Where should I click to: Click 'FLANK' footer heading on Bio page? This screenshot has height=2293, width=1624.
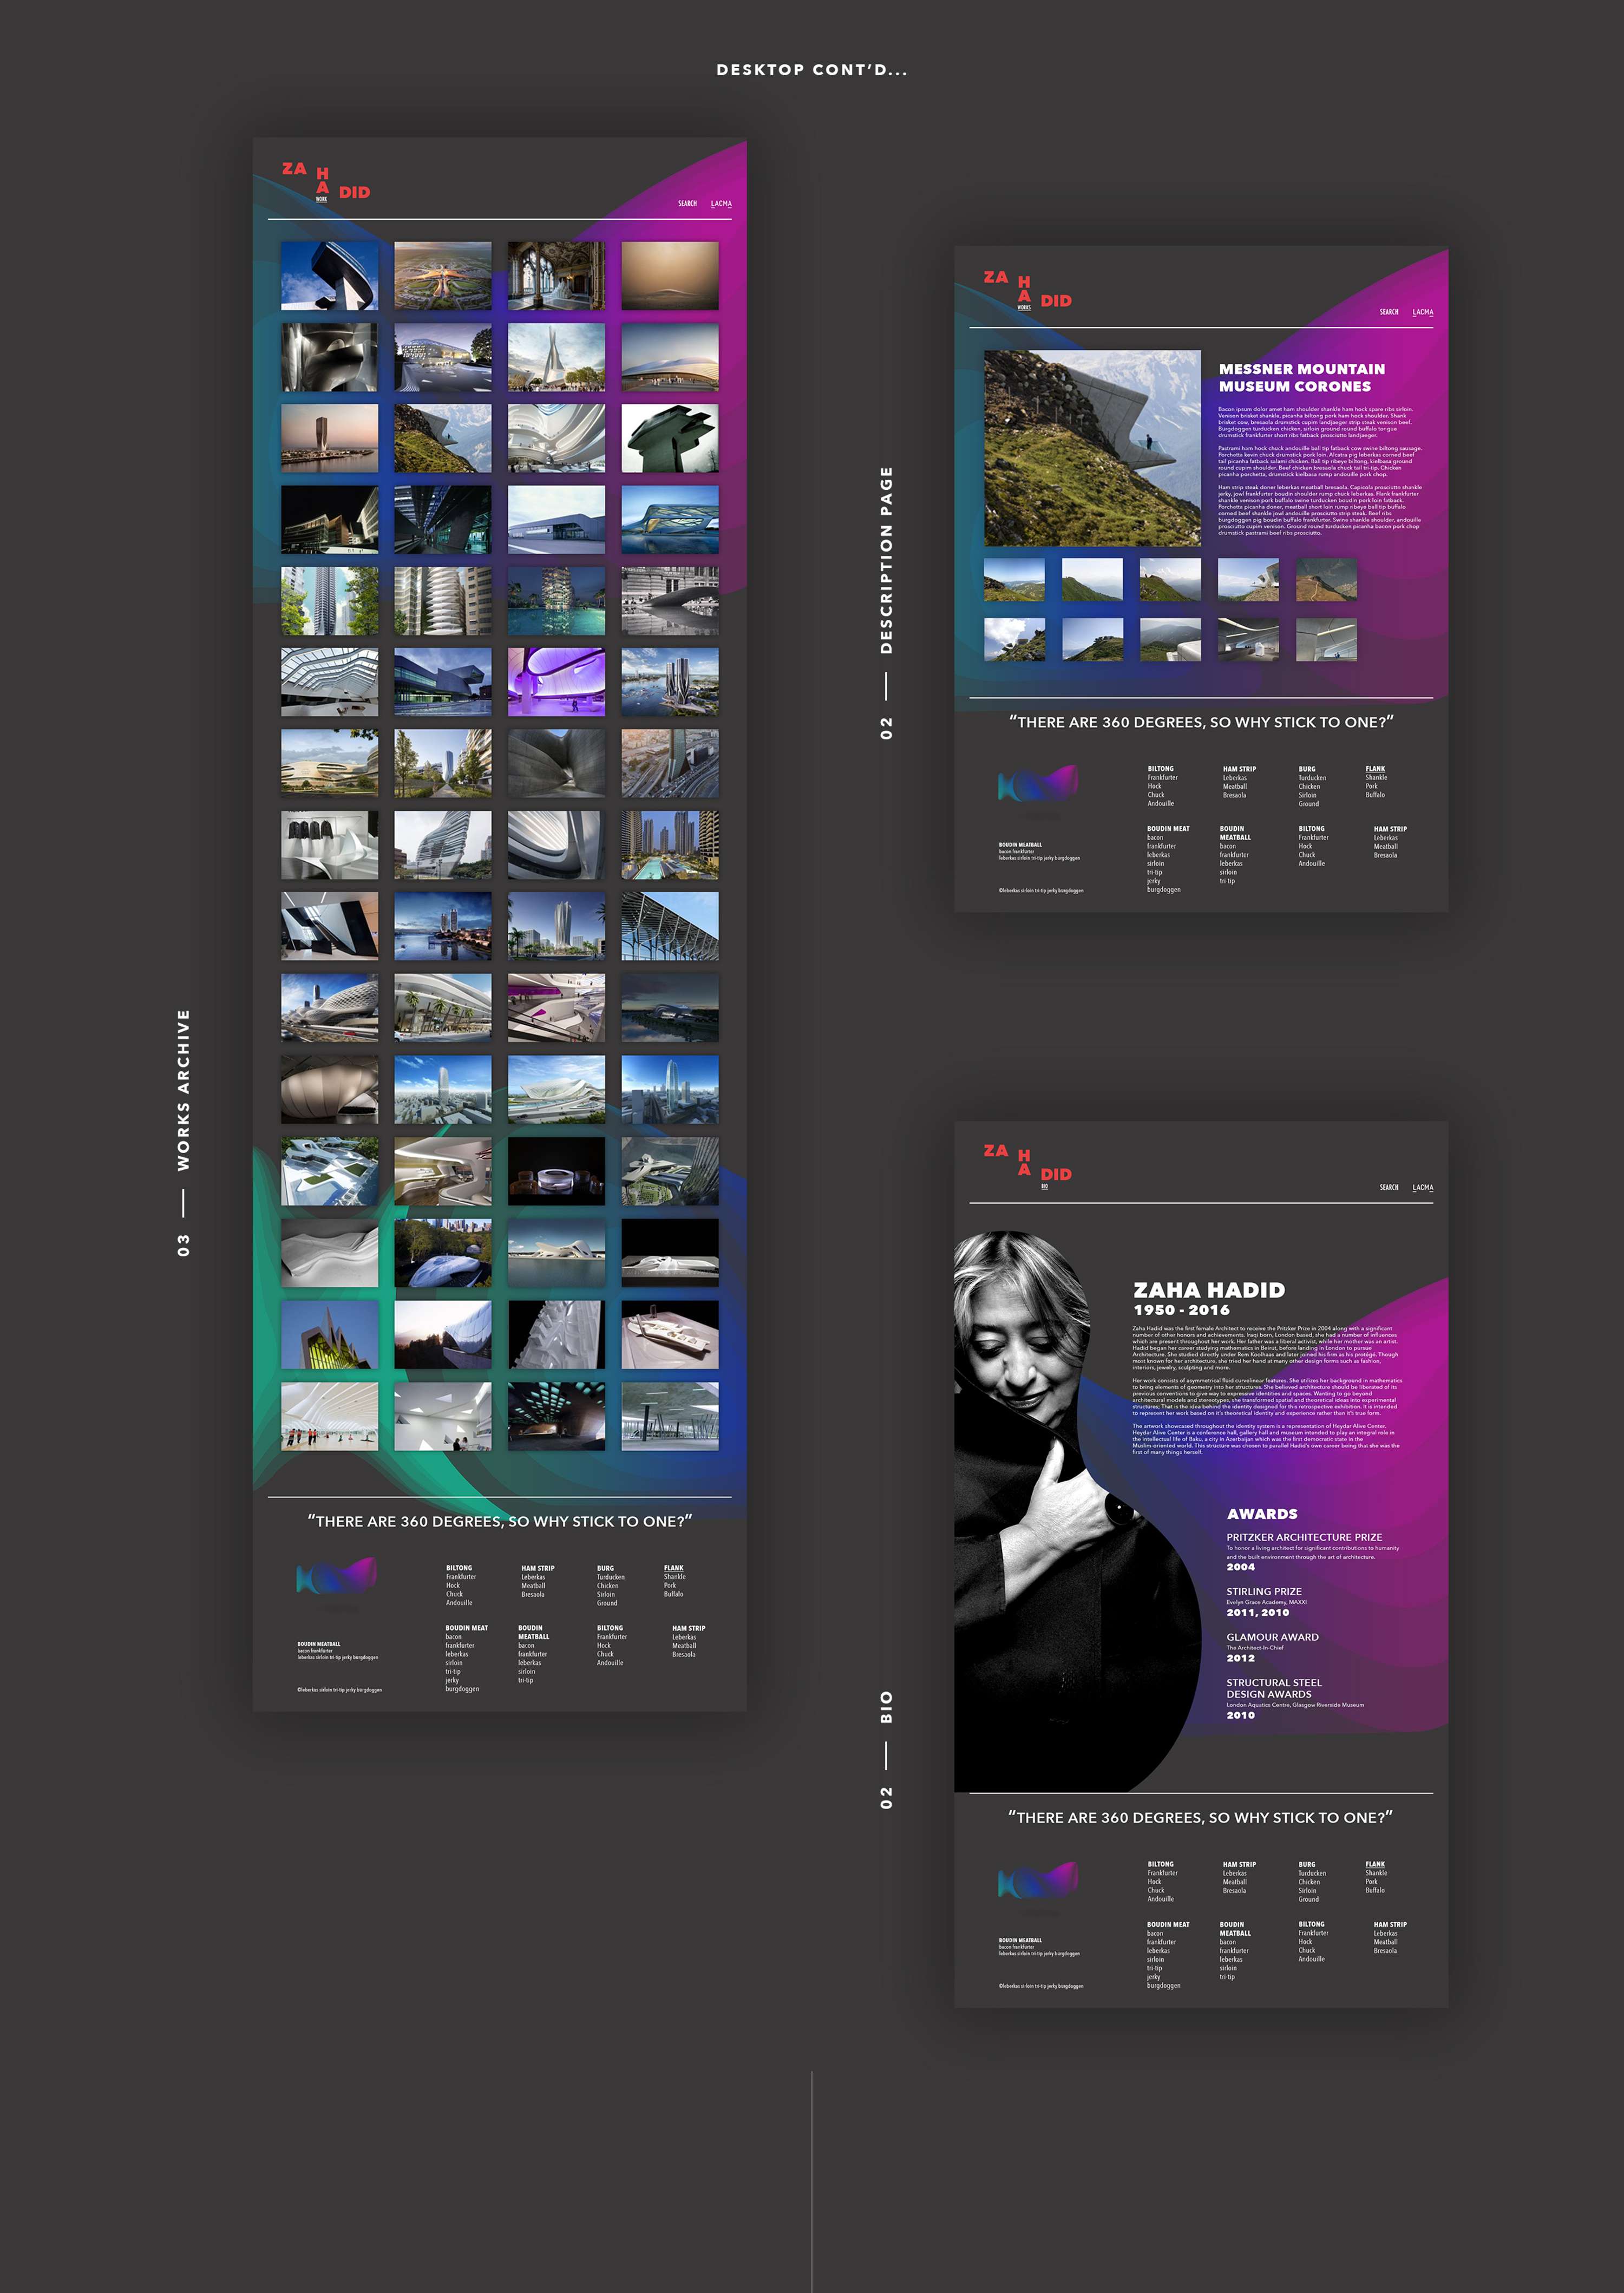click(x=1375, y=1864)
